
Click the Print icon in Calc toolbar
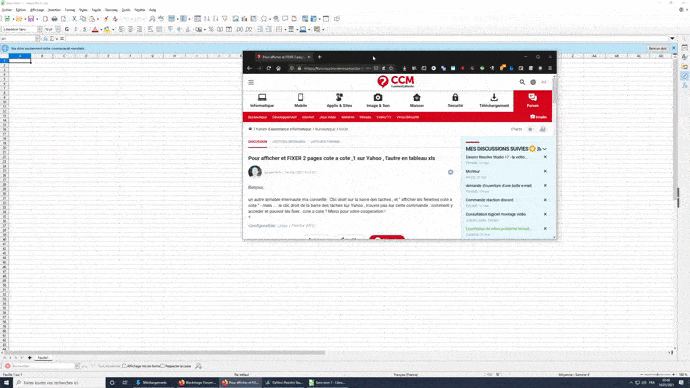coord(55,19)
